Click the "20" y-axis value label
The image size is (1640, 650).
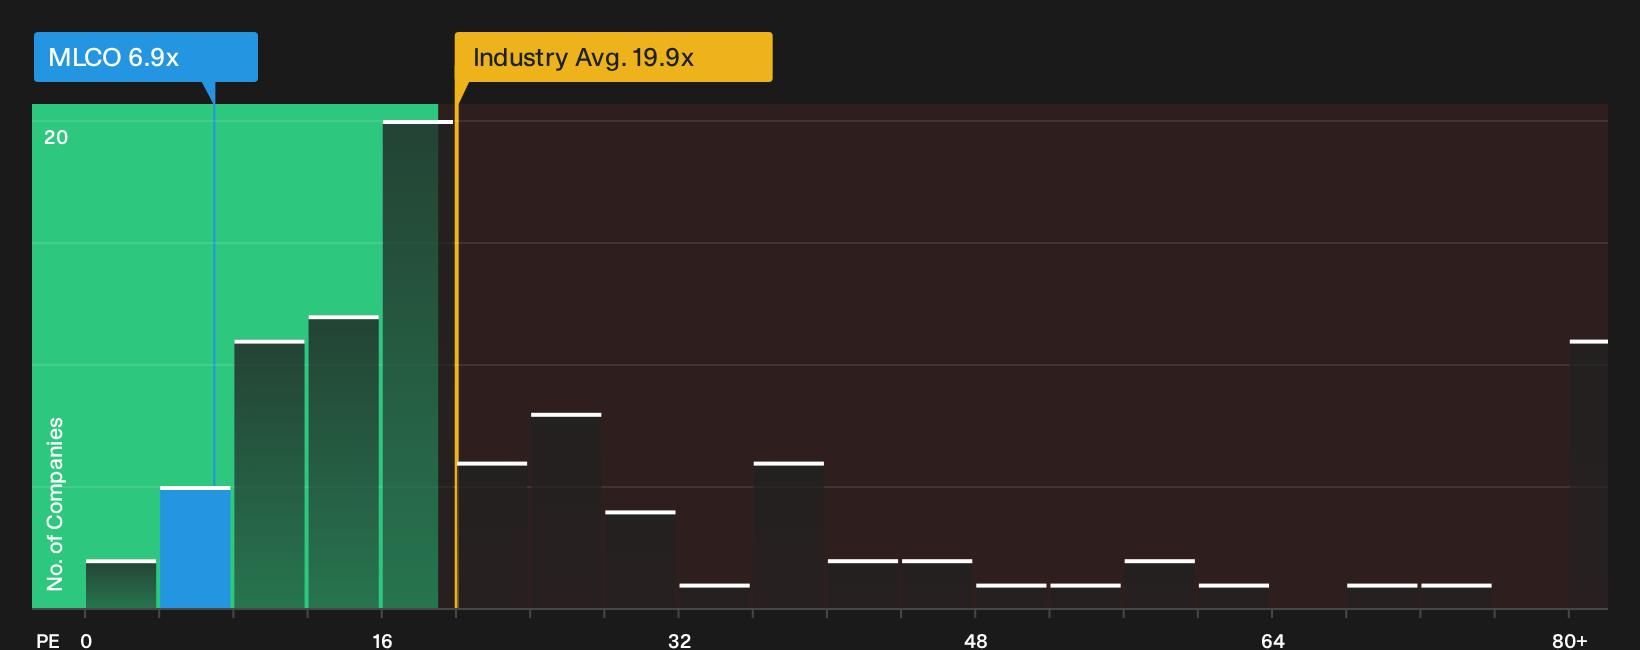56,137
